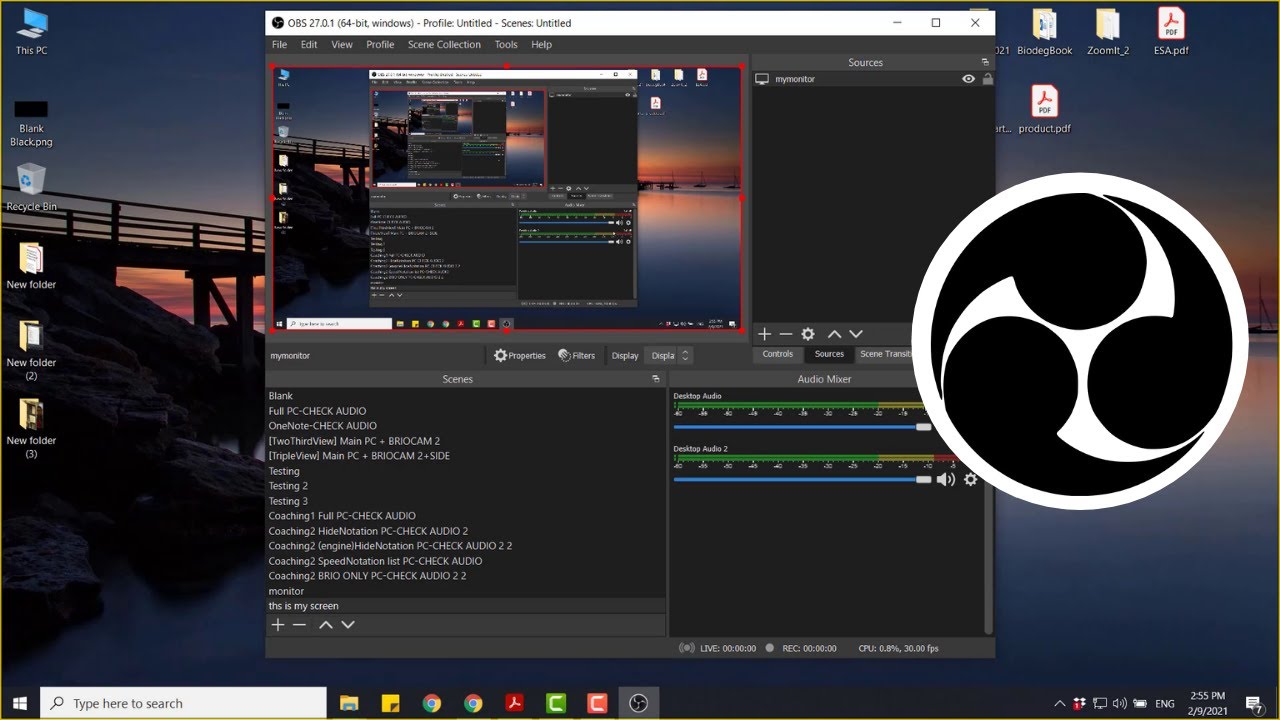Move the selected source down
Screen dimensions: 1280x720
tap(856, 334)
